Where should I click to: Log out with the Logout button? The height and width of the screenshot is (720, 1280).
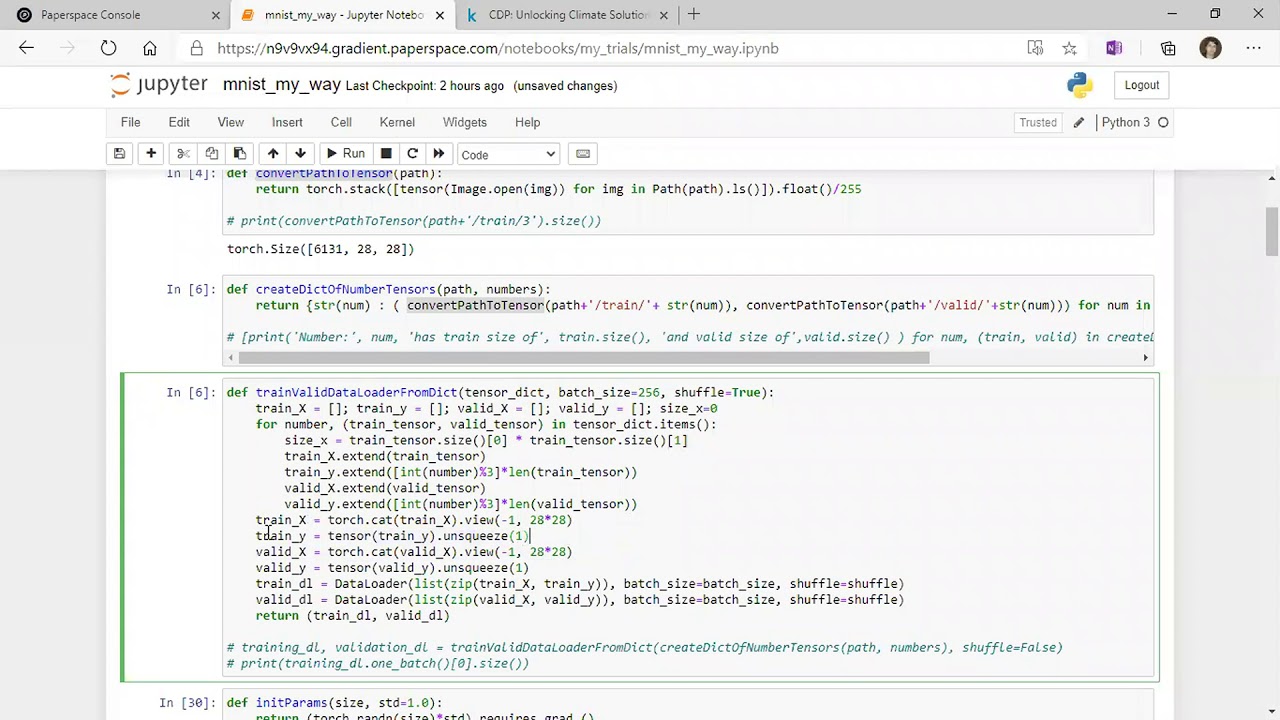pyautogui.click(x=1141, y=85)
